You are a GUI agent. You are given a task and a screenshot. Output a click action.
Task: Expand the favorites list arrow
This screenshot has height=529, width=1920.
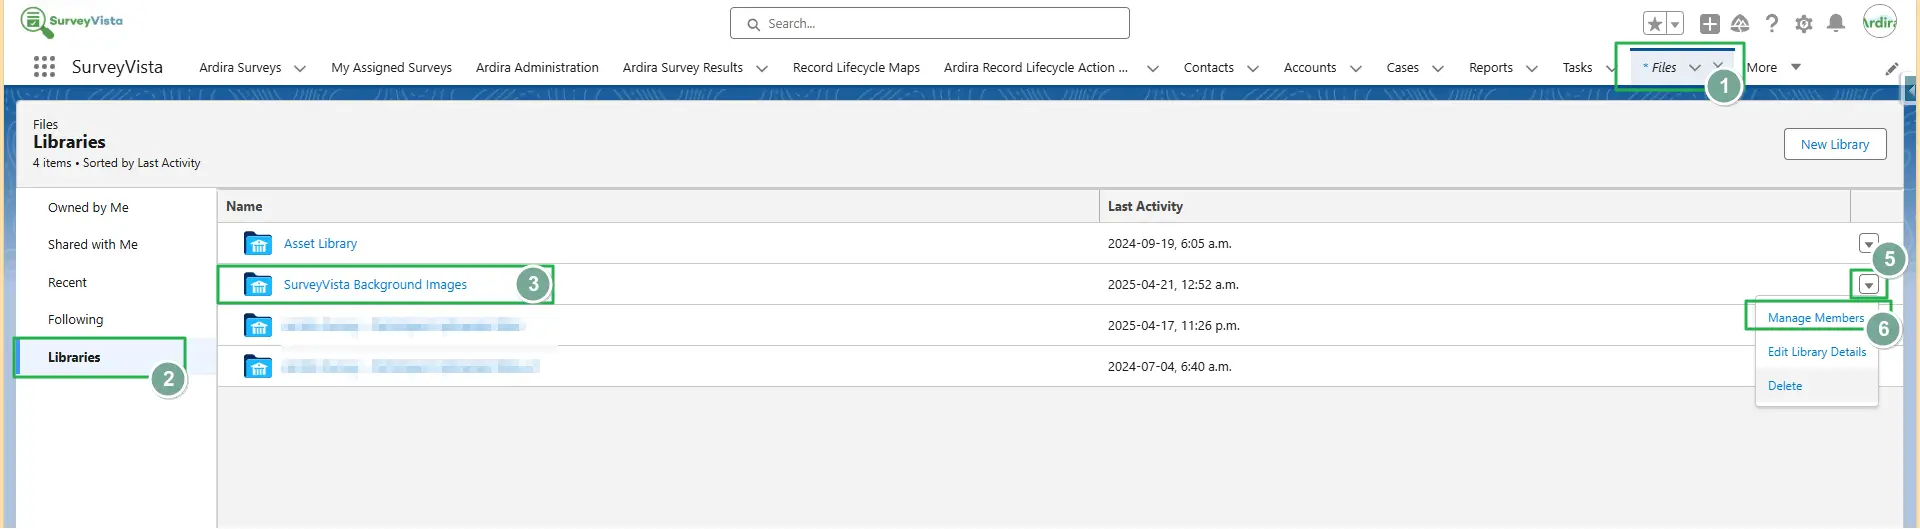pyautogui.click(x=1675, y=23)
